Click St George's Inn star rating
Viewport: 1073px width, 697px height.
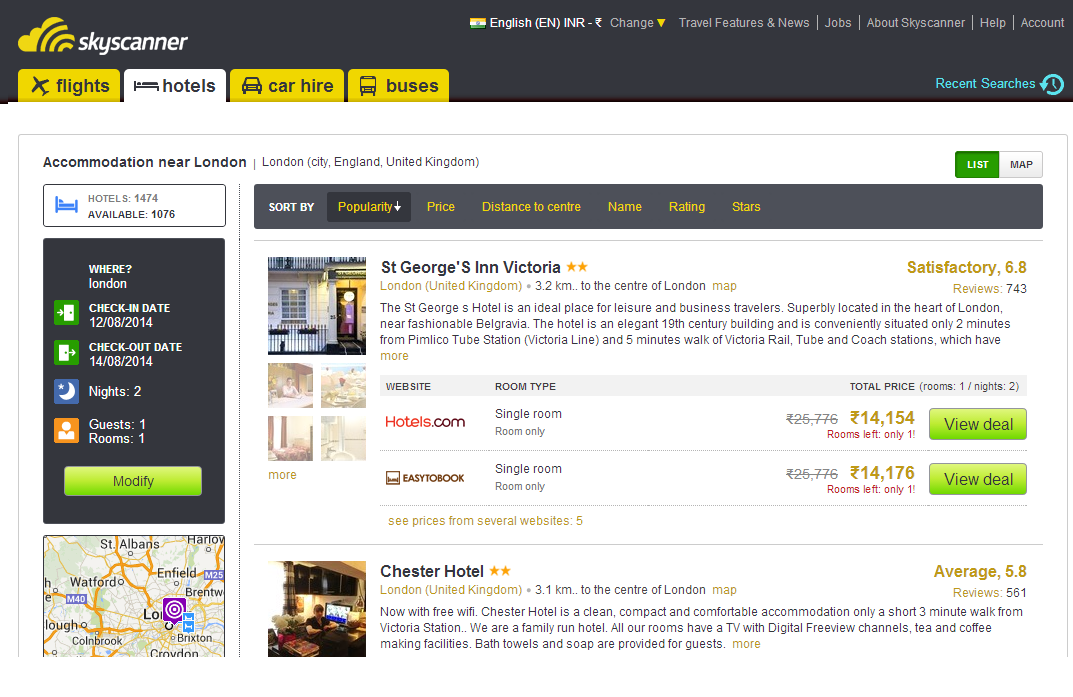tap(577, 267)
